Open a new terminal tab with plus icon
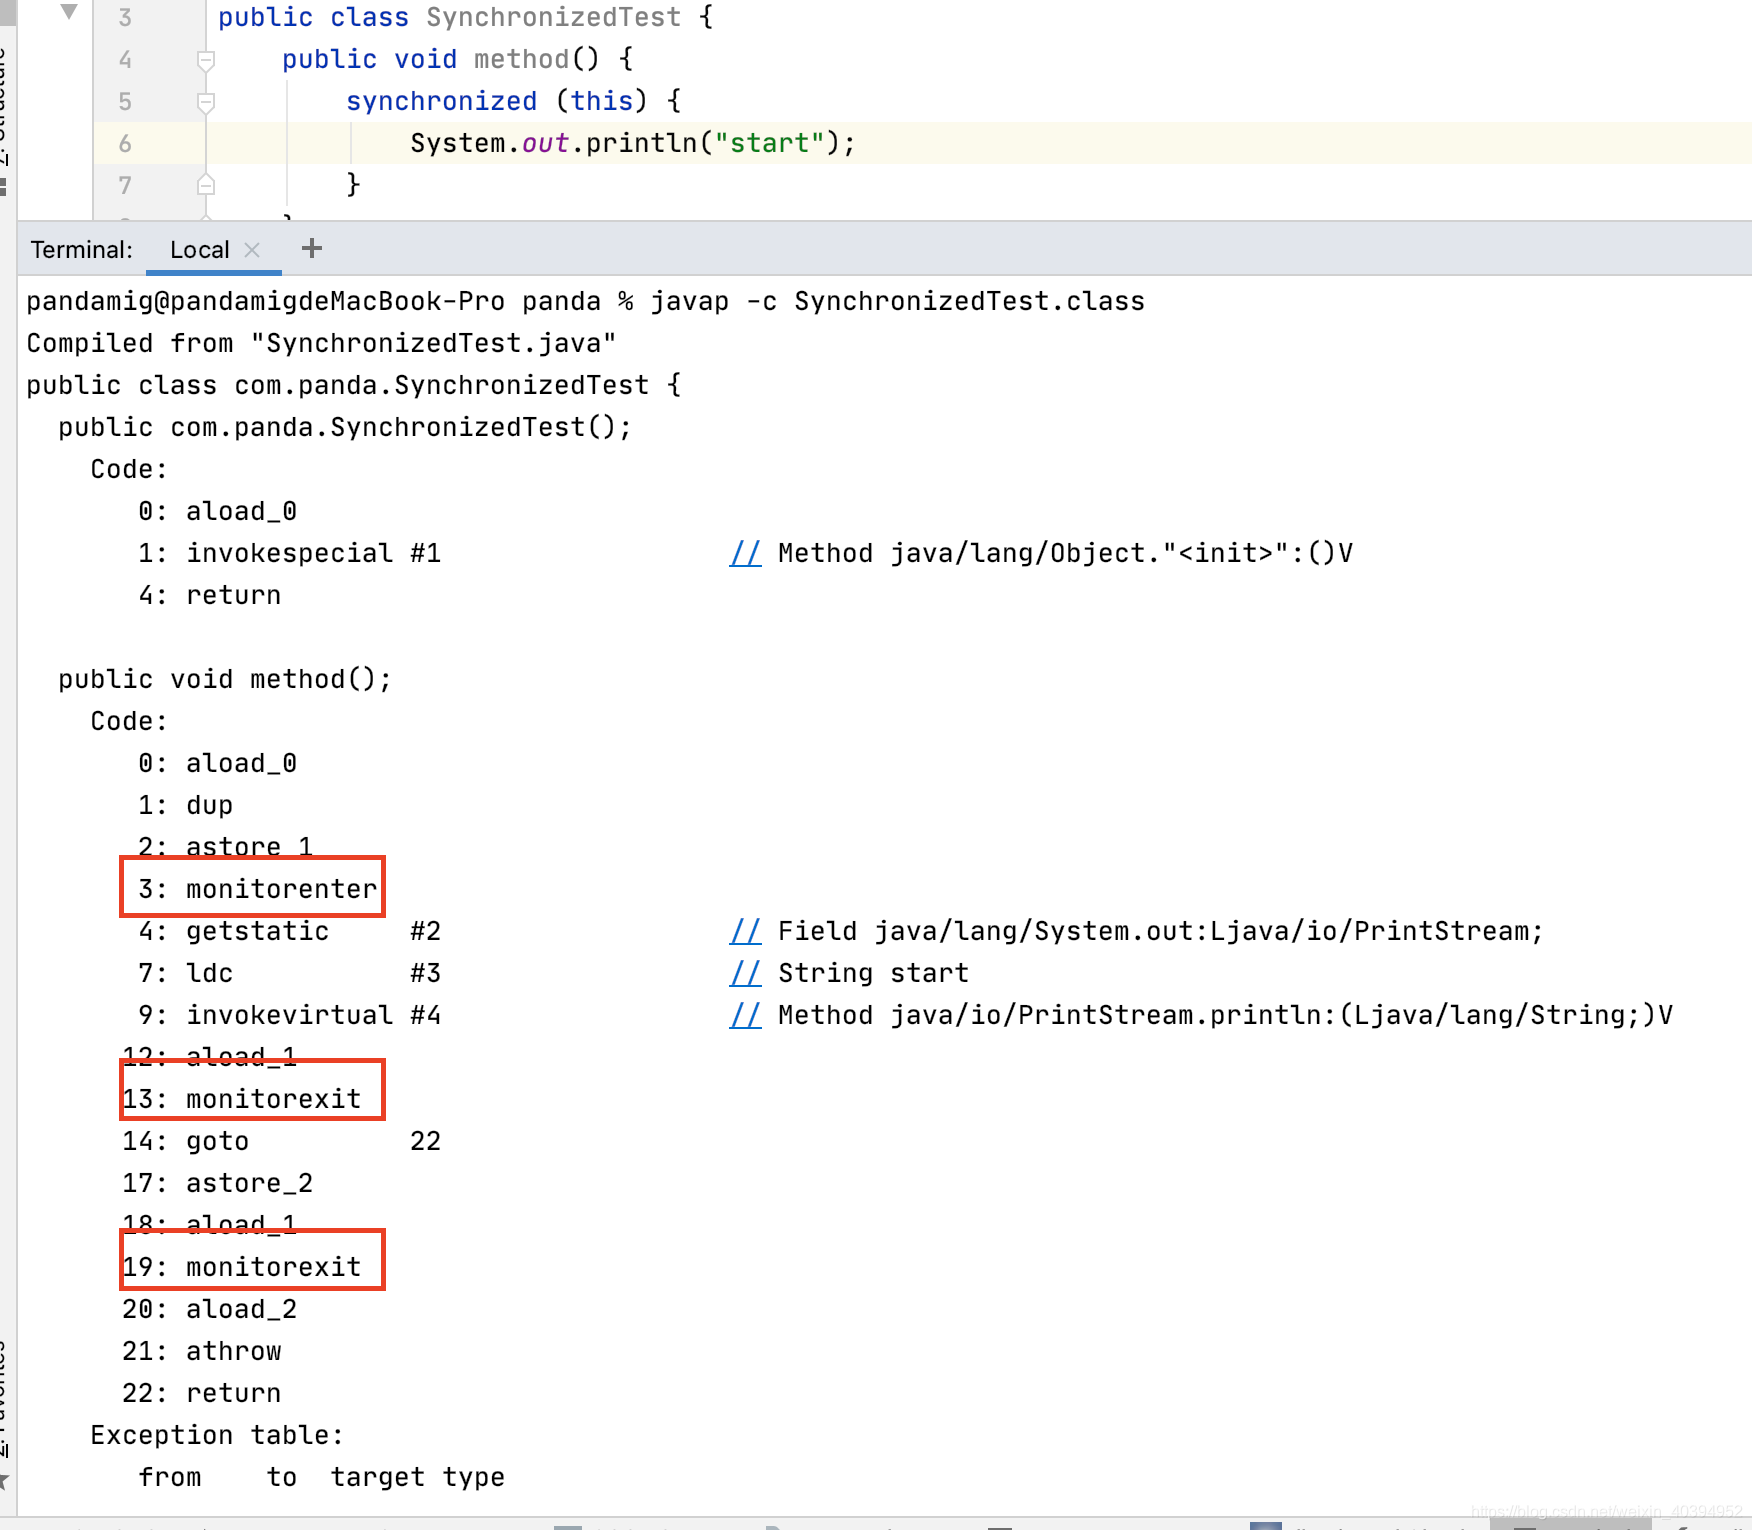This screenshot has height=1530, width=1752. point(312,248)
